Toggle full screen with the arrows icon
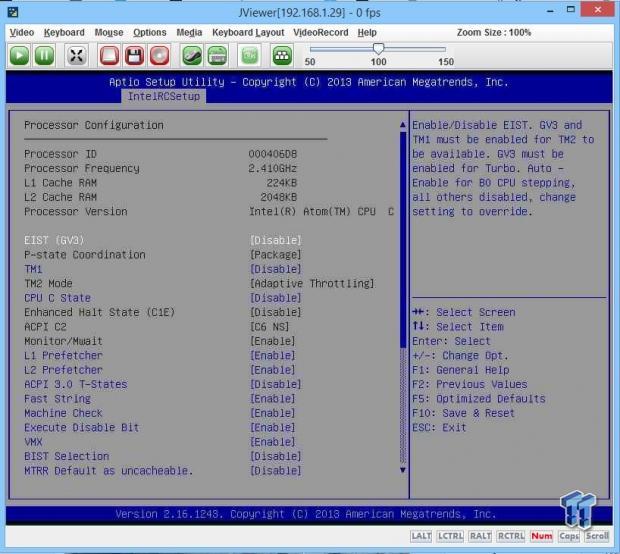 pos(76,55)
